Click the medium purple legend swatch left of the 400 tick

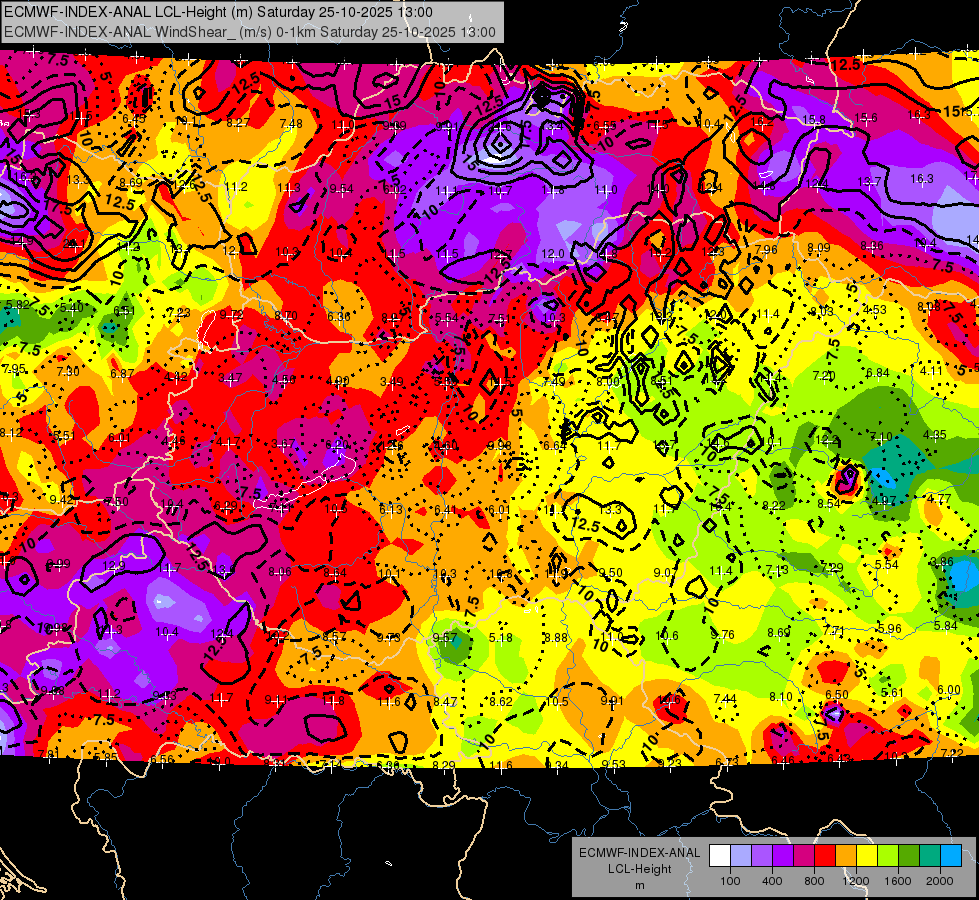tap(762, 856)
